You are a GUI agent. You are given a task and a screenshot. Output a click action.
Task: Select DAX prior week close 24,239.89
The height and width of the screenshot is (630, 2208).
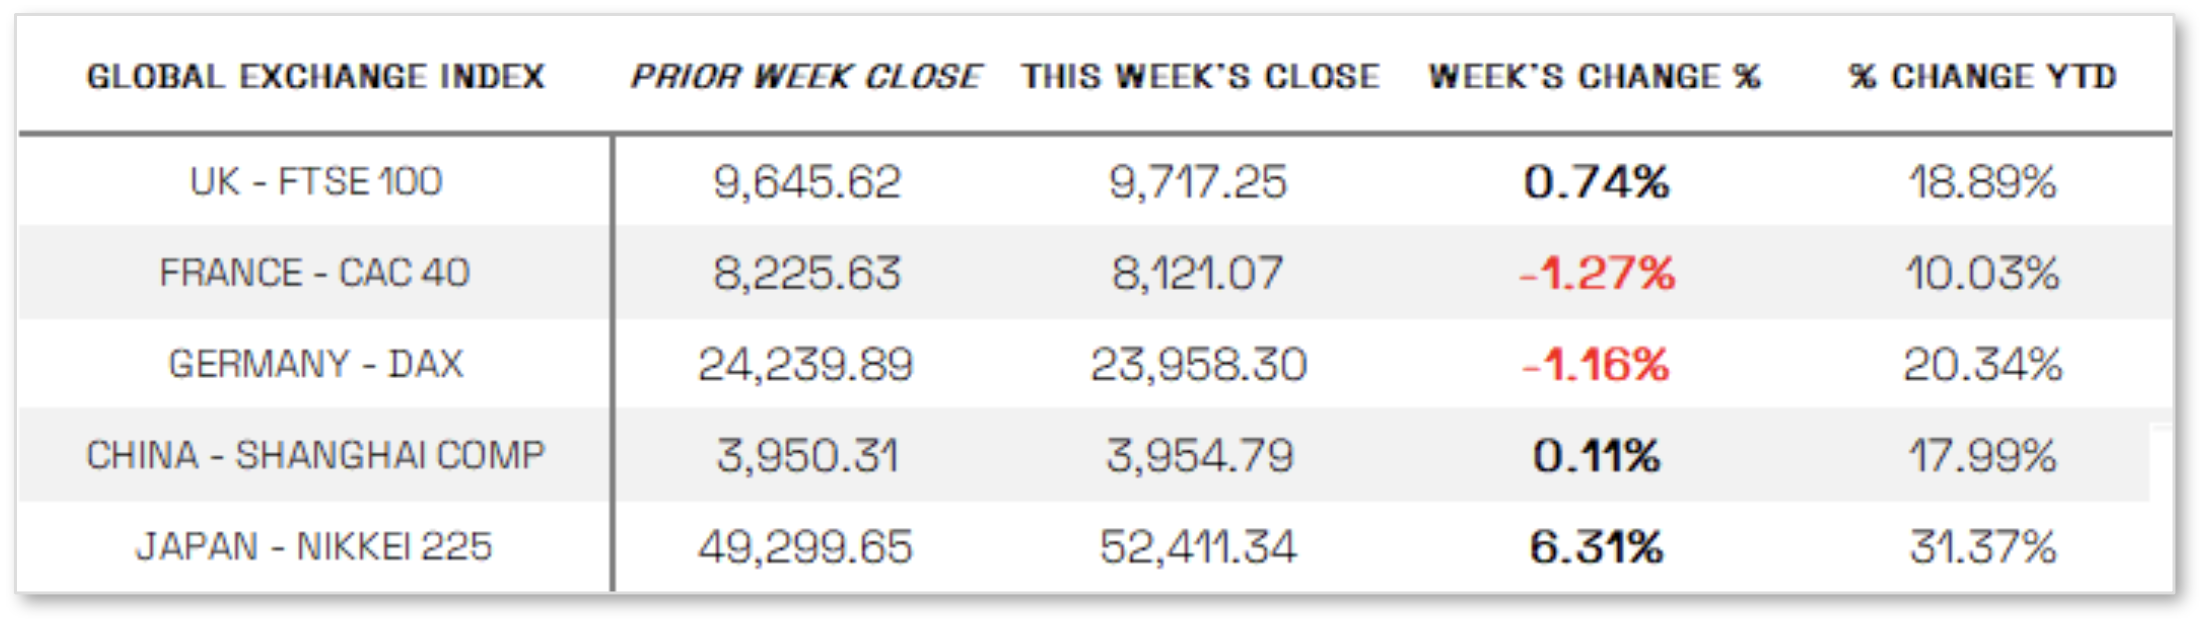tap(806, 364)
